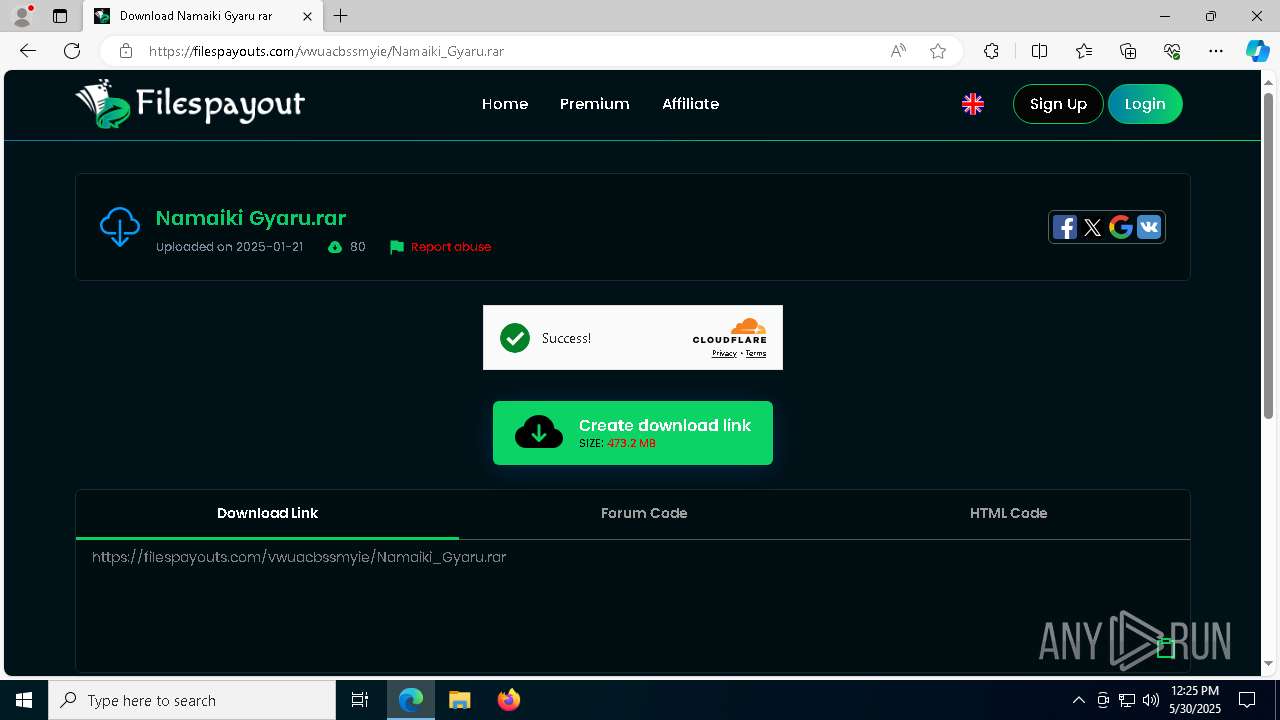Share file on Facebook icon
The width and height of the screenshot is (1280, 720).
coord(1065,227)
